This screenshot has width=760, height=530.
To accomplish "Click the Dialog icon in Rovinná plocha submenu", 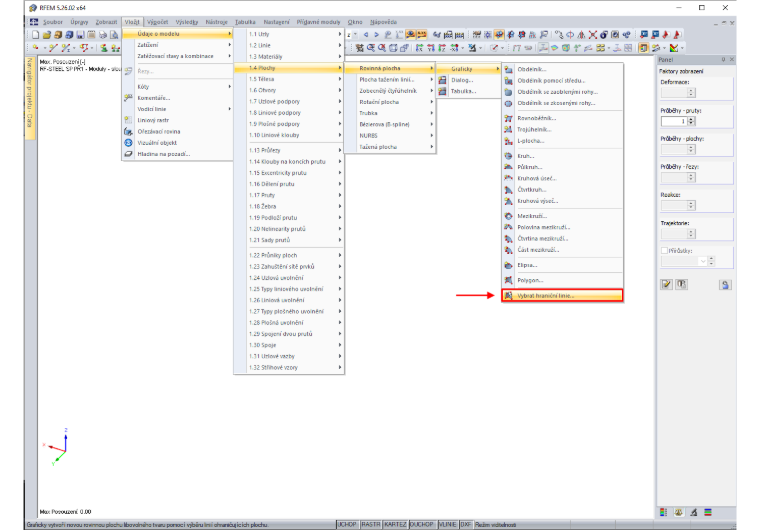I will (443, 80).
